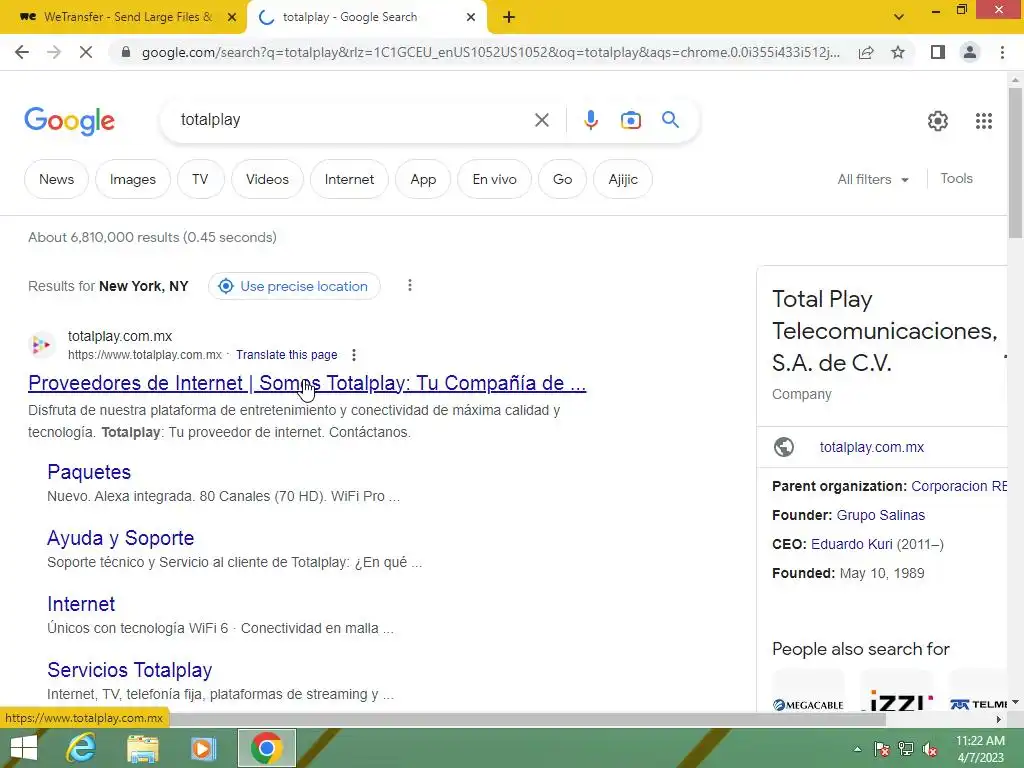Open the Chrome profile icon
Screen dimensions: 1024x768
click(970, 52)
